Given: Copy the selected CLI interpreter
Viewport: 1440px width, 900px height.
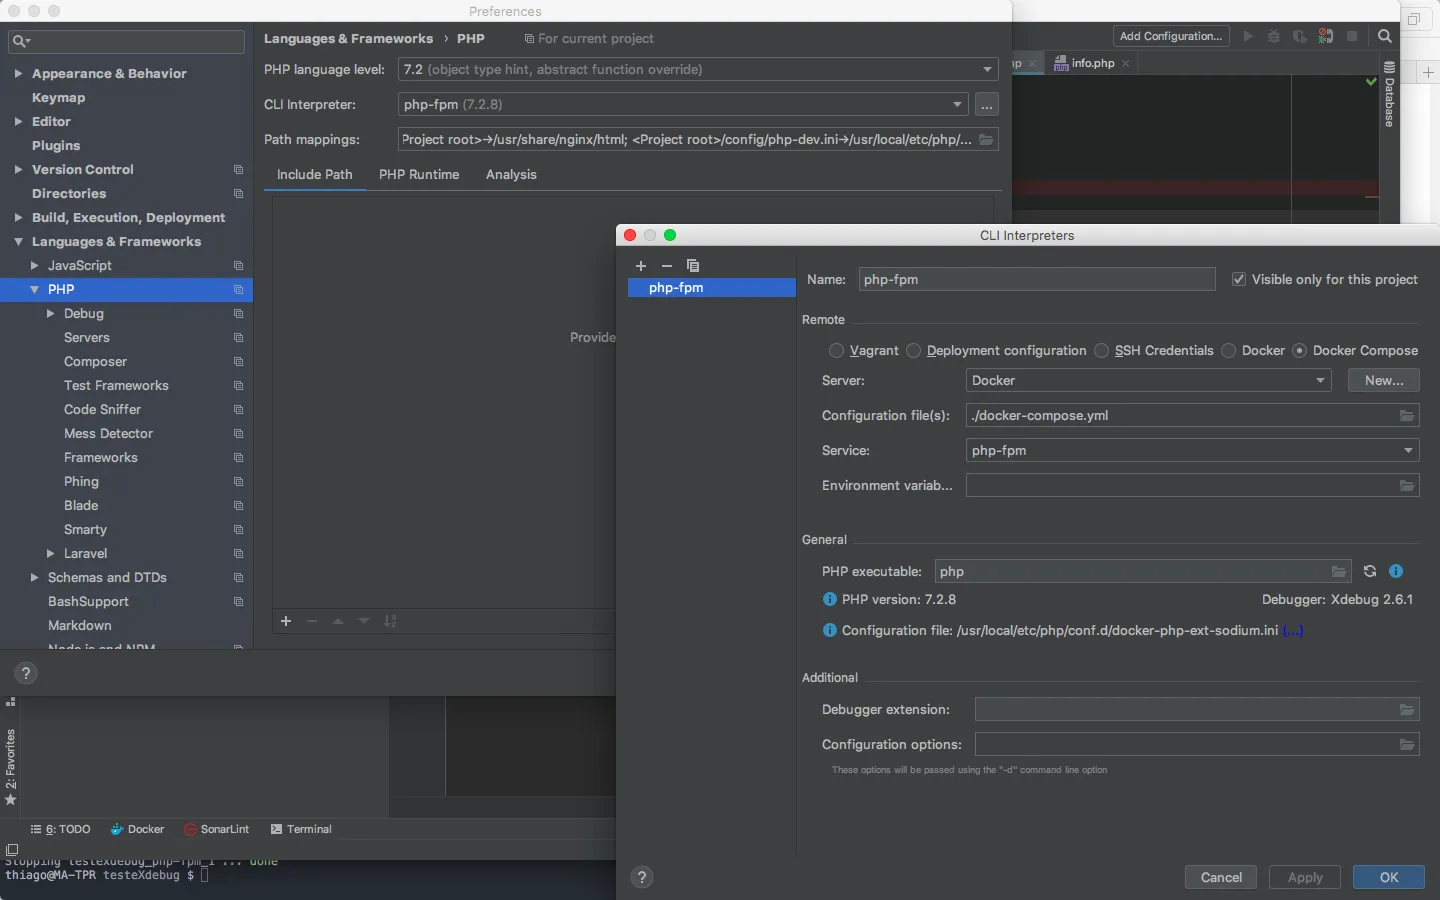Looking at the screenshot, I should tap(693, 266).
